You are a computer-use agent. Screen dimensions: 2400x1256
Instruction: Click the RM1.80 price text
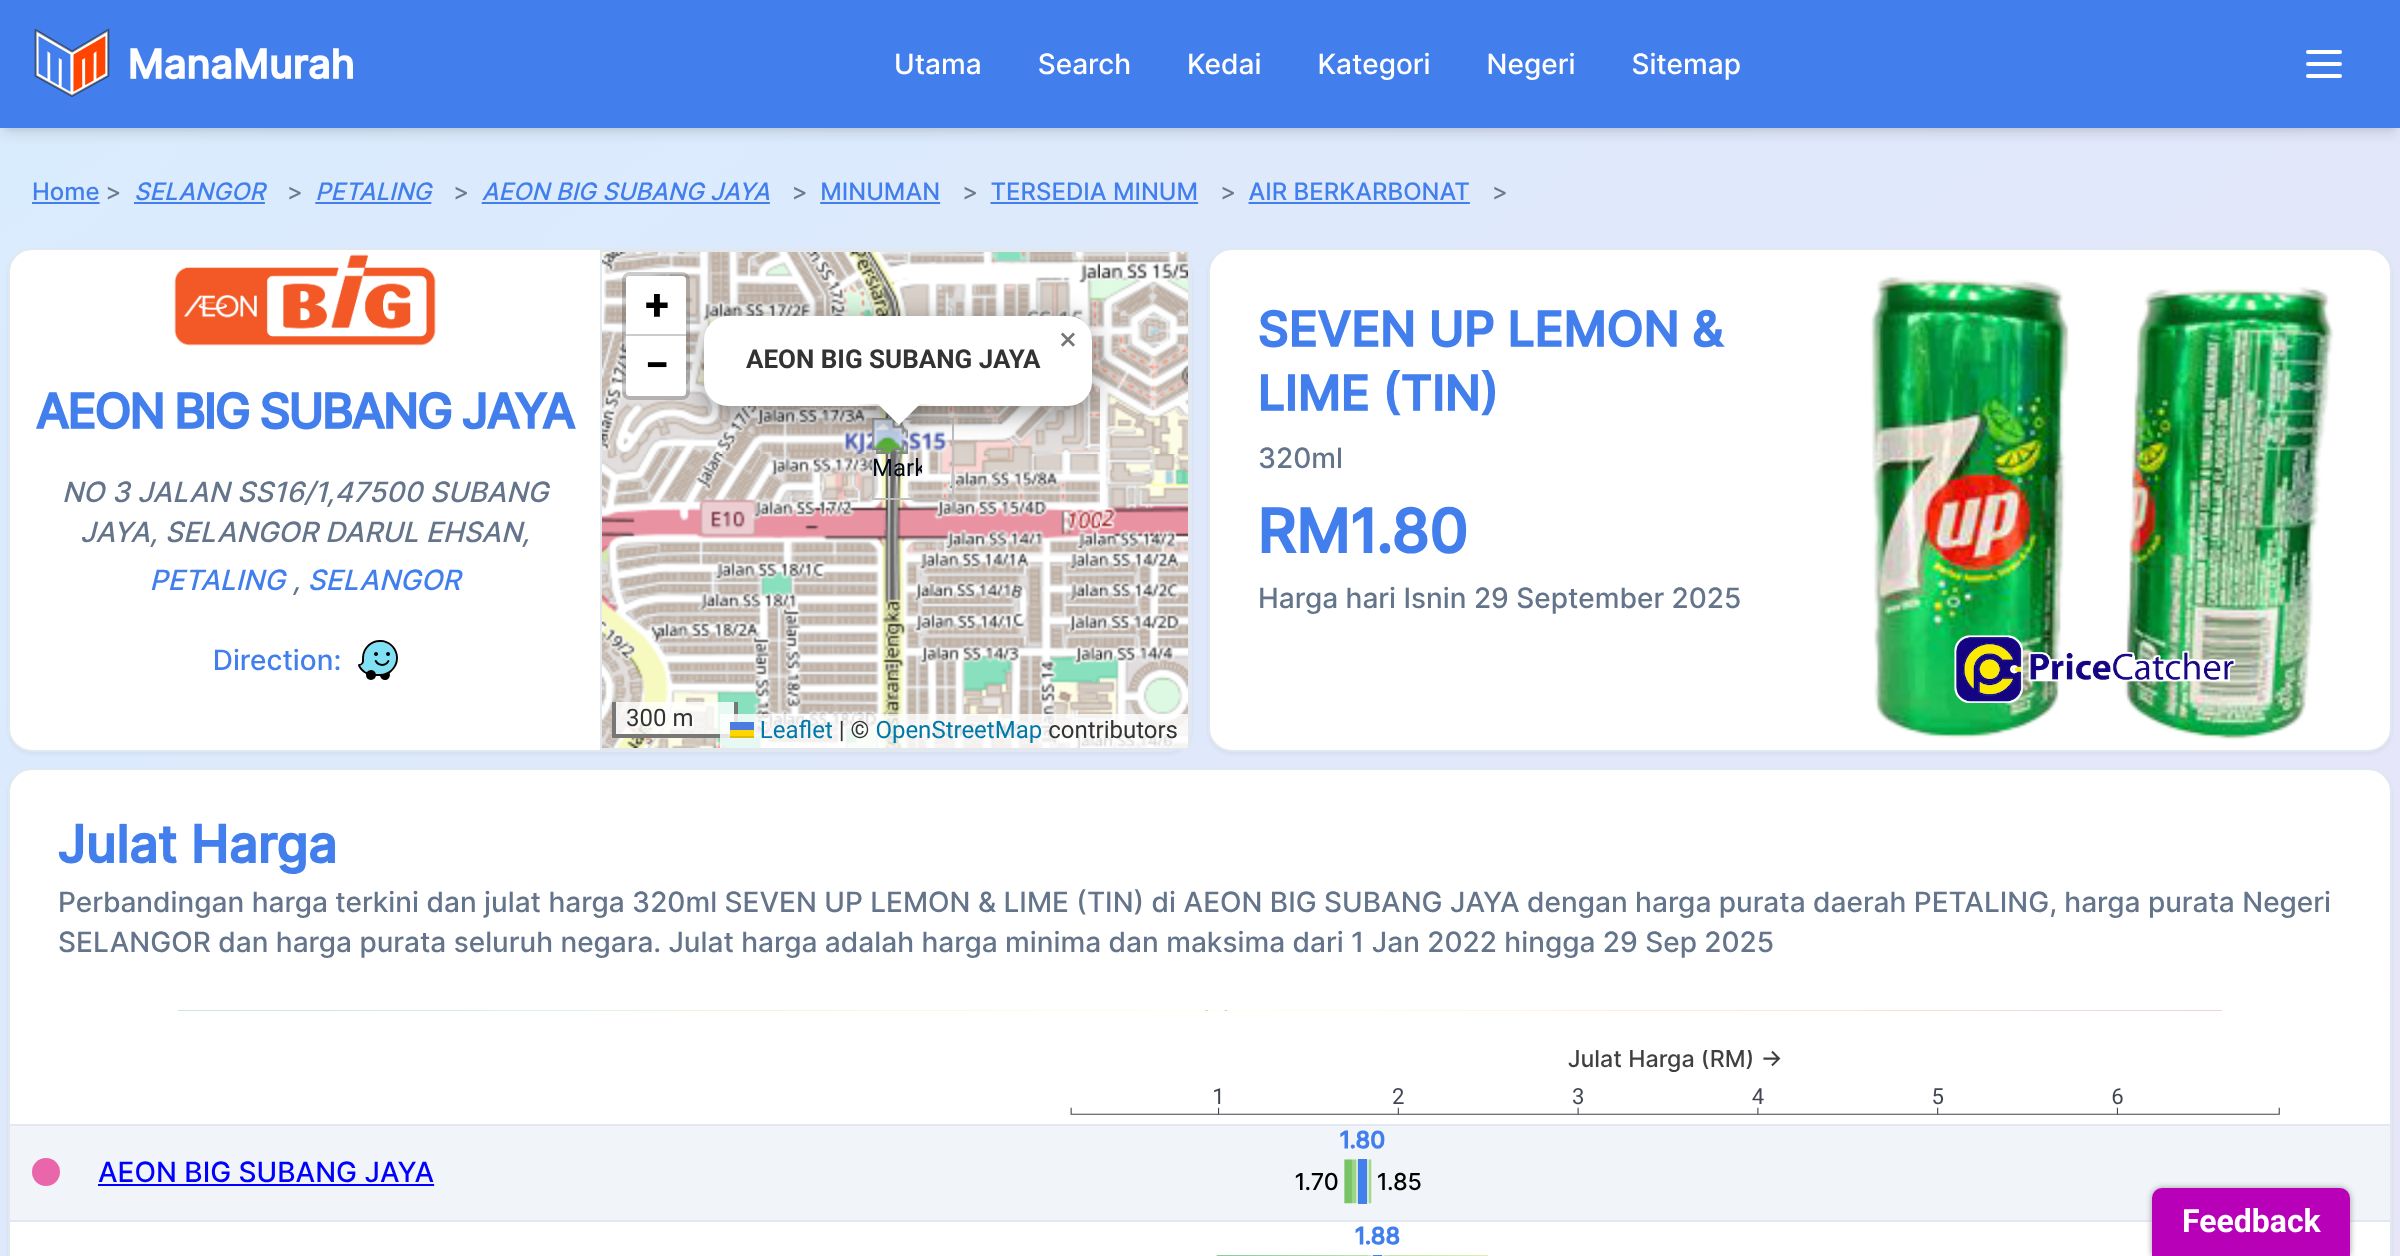coord(1363,530)
